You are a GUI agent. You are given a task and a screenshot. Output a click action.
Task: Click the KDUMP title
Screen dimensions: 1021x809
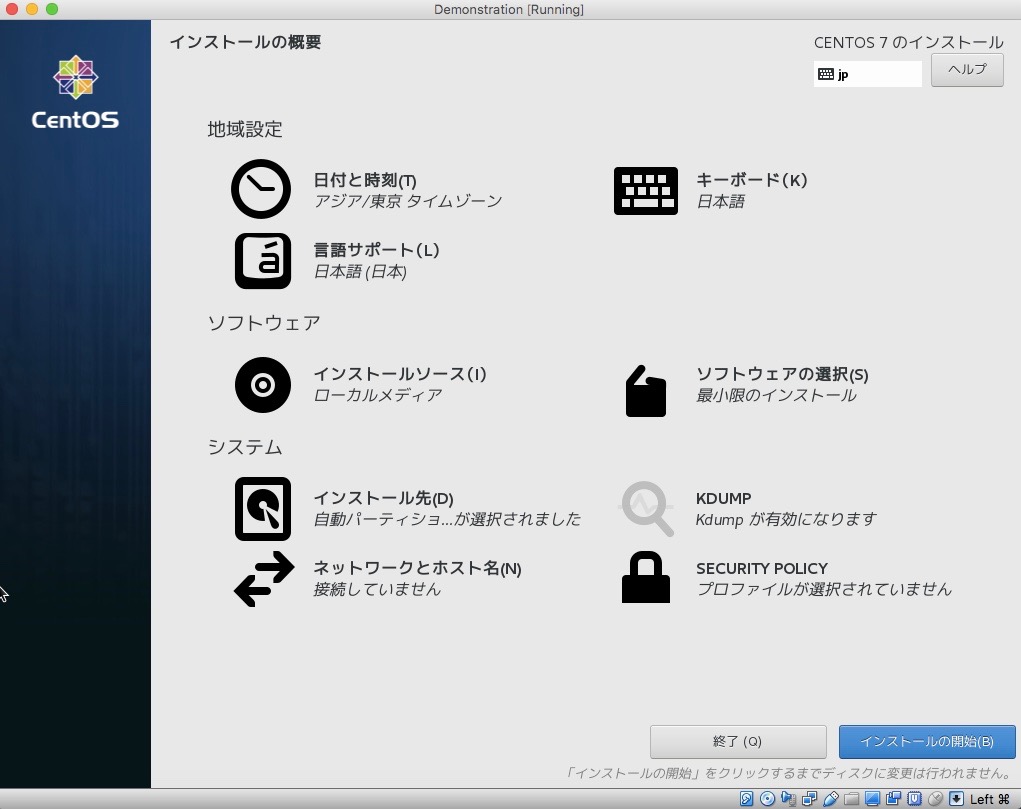723,498
